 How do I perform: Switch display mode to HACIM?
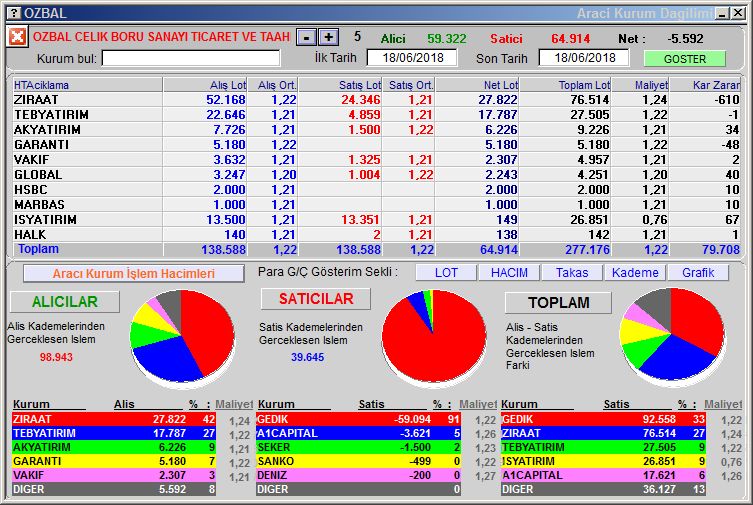pyautogui.click(x=509, y=273)
